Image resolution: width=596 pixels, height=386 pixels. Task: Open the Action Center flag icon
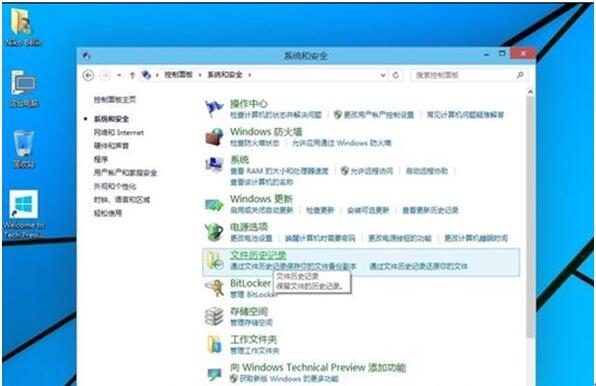point(214,108)
